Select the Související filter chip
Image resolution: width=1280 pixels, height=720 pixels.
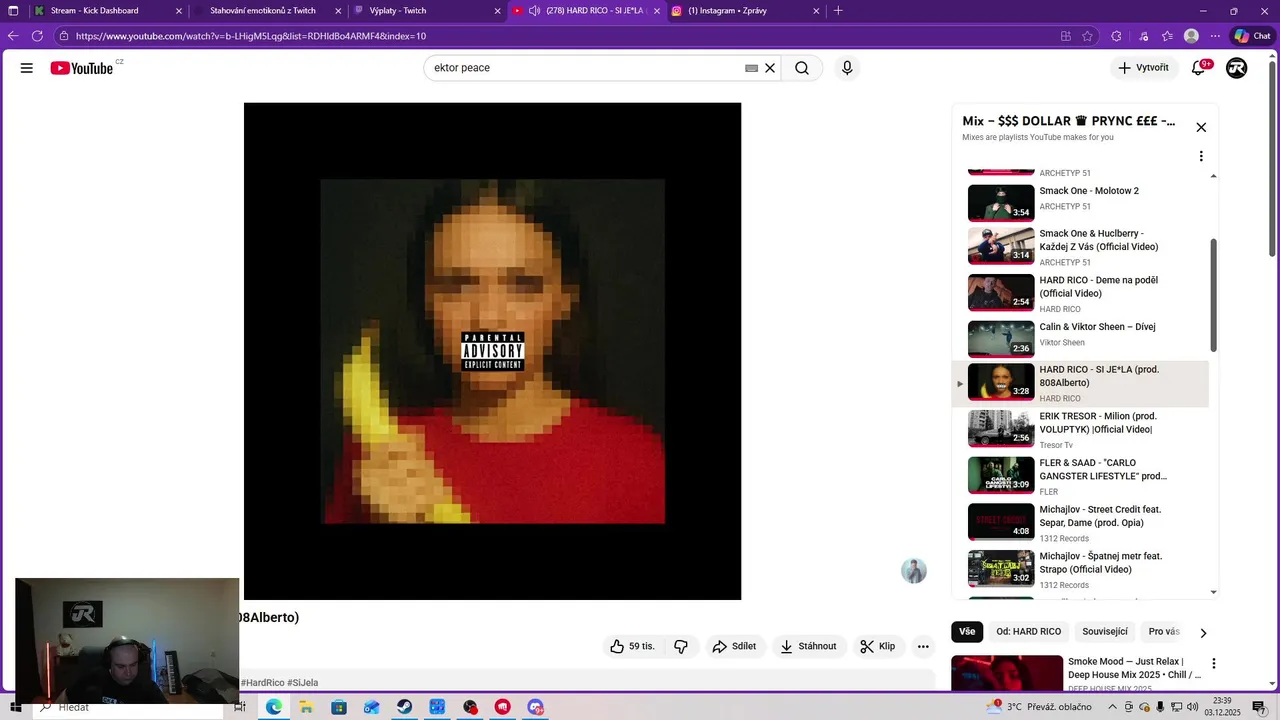[1105, 632]
